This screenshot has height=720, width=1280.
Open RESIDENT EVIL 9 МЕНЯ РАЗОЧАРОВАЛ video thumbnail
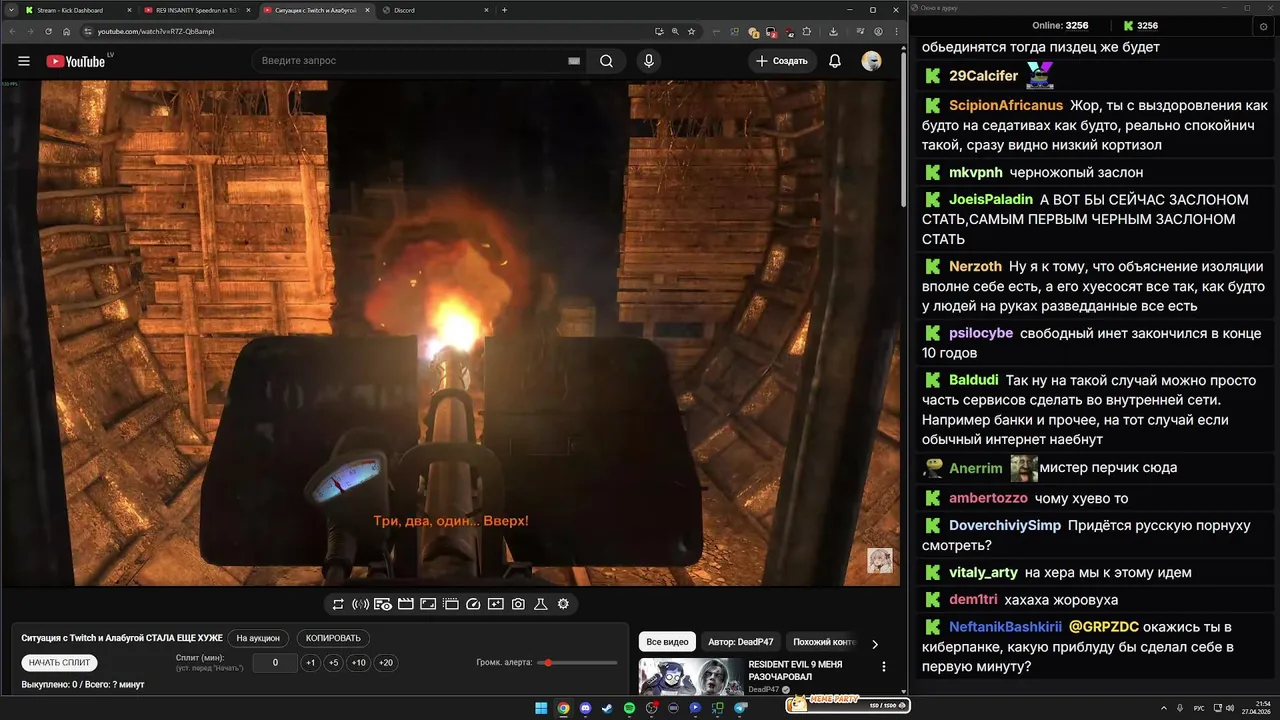pos(690,676)
